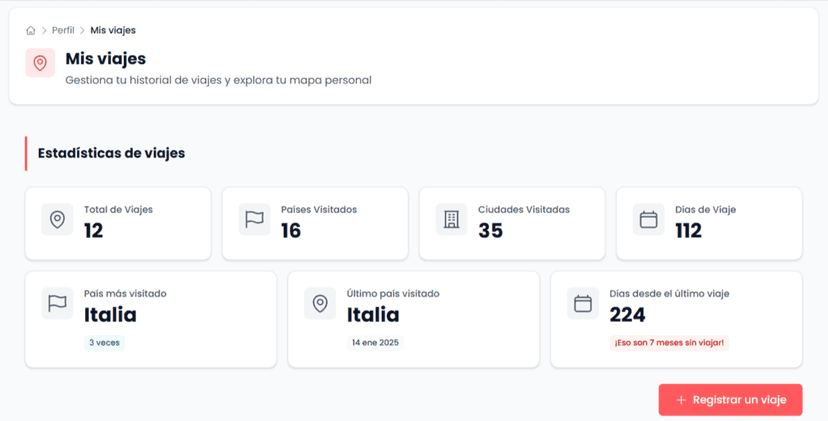This screenshot has width=828, height=421.
Task: Click the '14 ene 2025' date badge
Action: click(x=375, y=343)
